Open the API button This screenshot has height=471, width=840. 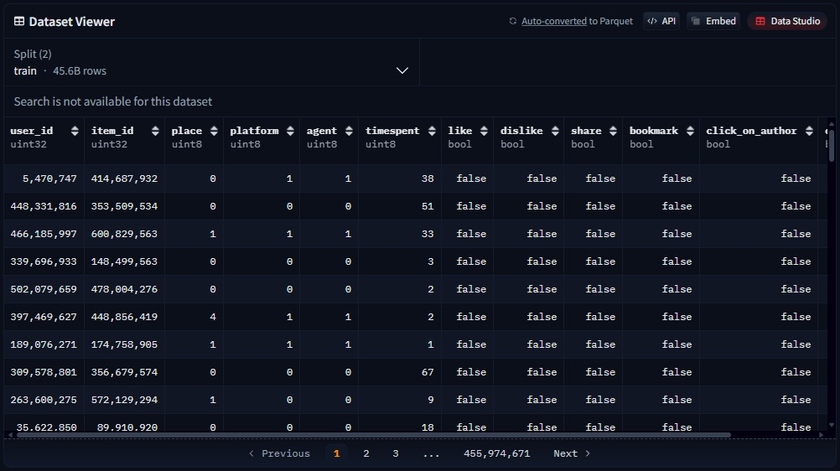(x=661, y=21)
